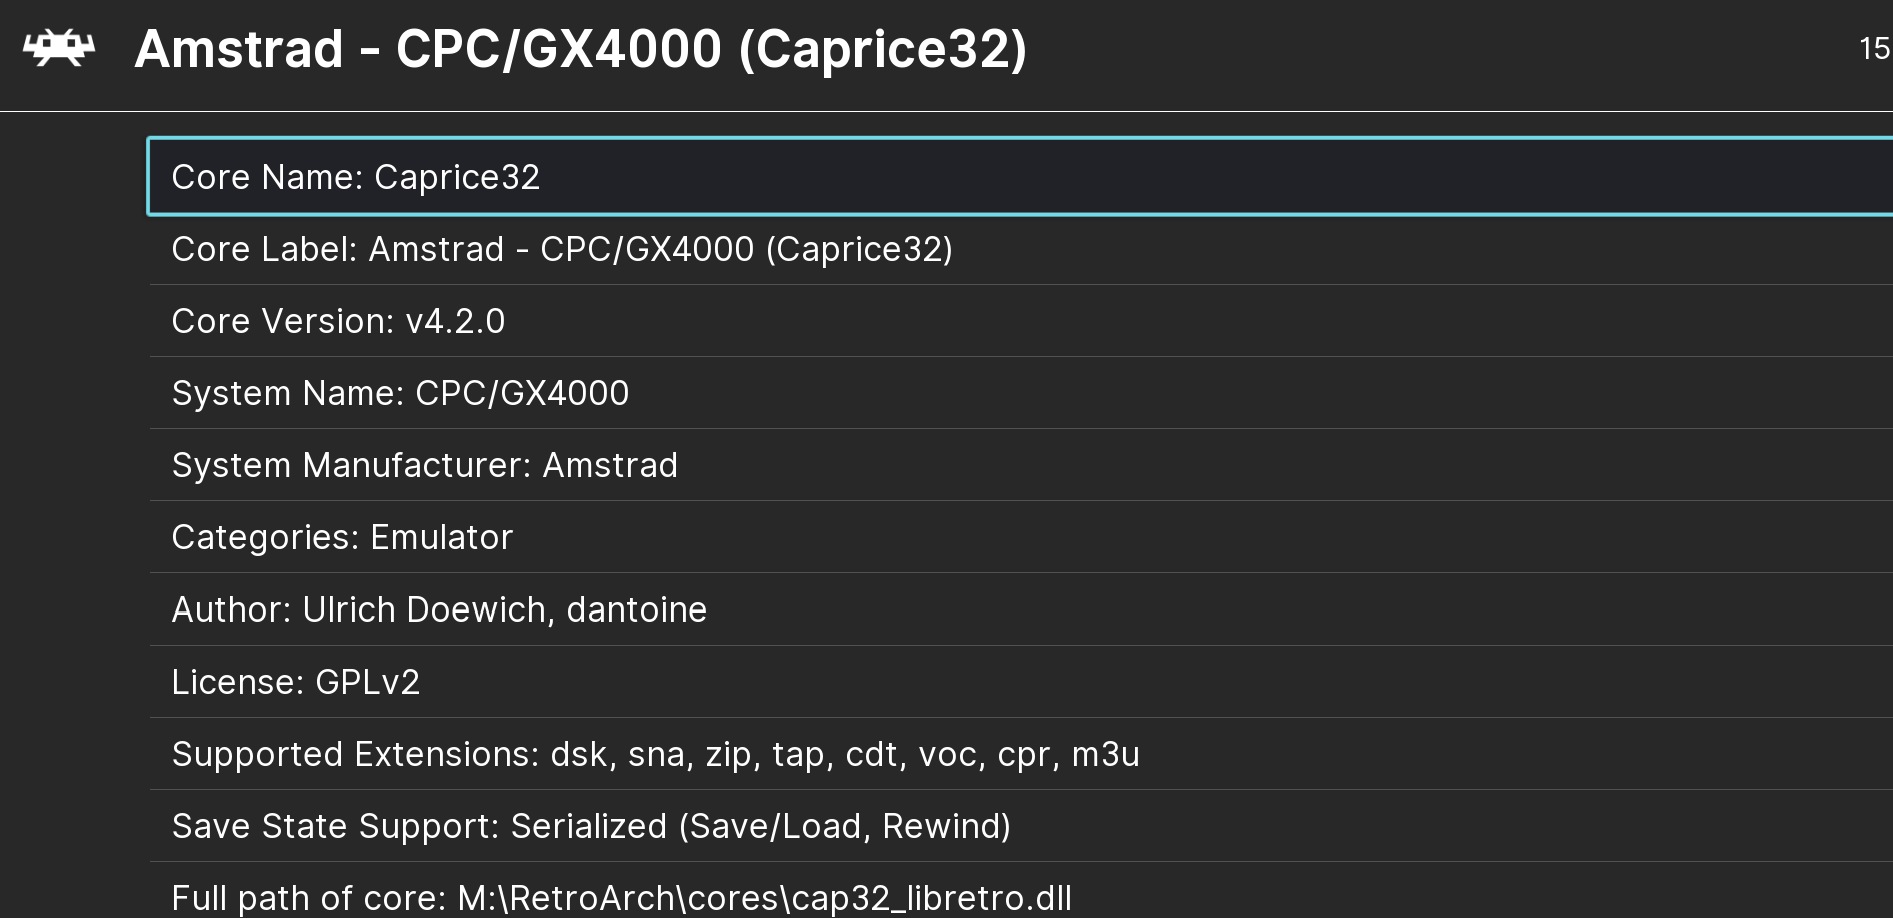Click the cap32_libretro.dll path text
The image size is (1893, 918).
(x=931, y=898)
